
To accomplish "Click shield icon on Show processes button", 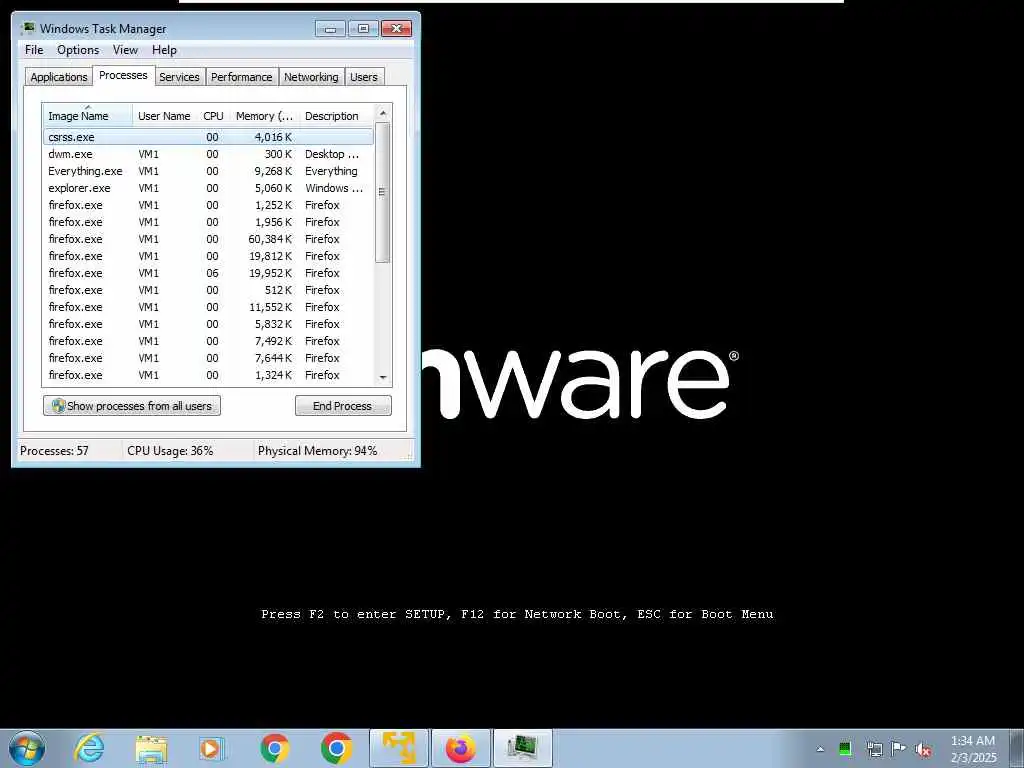I will 58,406.
